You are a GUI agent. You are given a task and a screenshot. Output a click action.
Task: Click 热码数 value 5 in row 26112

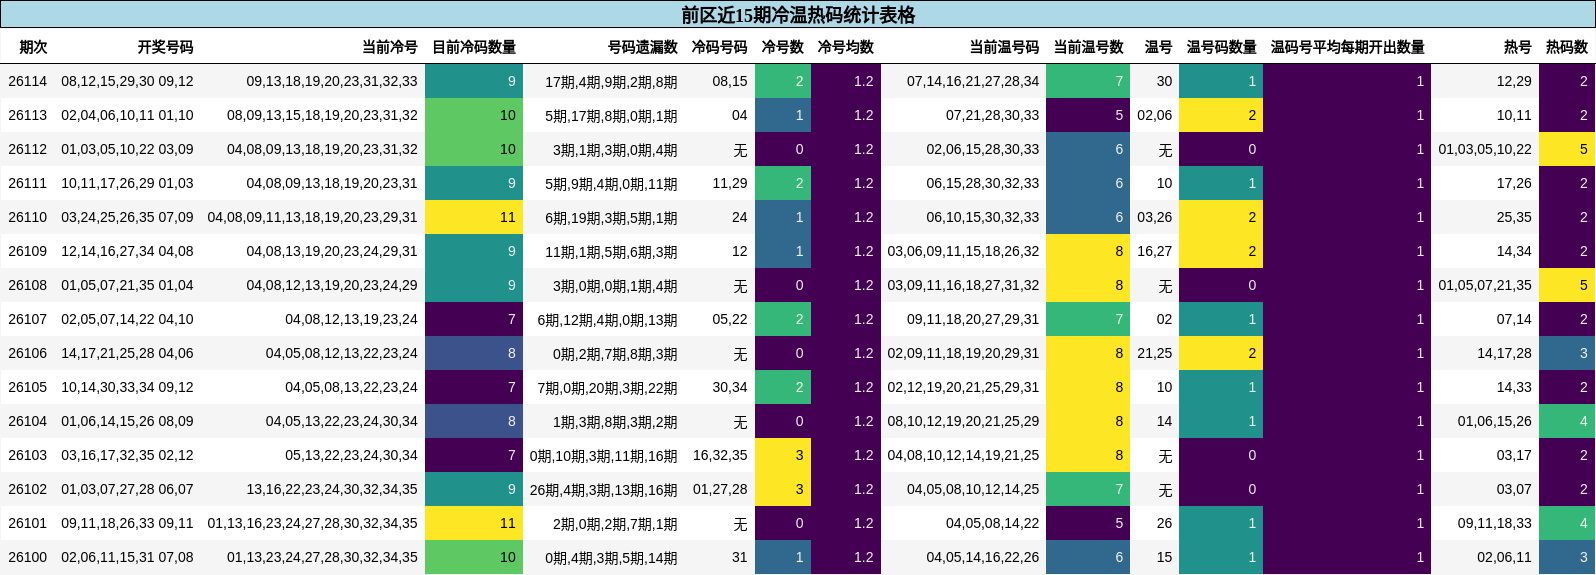click(1567, 149)
